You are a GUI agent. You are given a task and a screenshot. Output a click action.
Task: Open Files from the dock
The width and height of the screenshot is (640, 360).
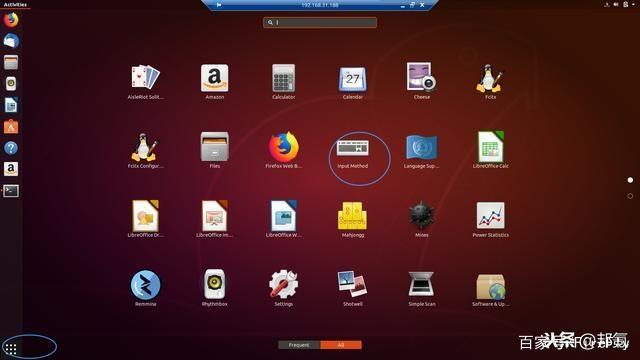coord(11,62)
